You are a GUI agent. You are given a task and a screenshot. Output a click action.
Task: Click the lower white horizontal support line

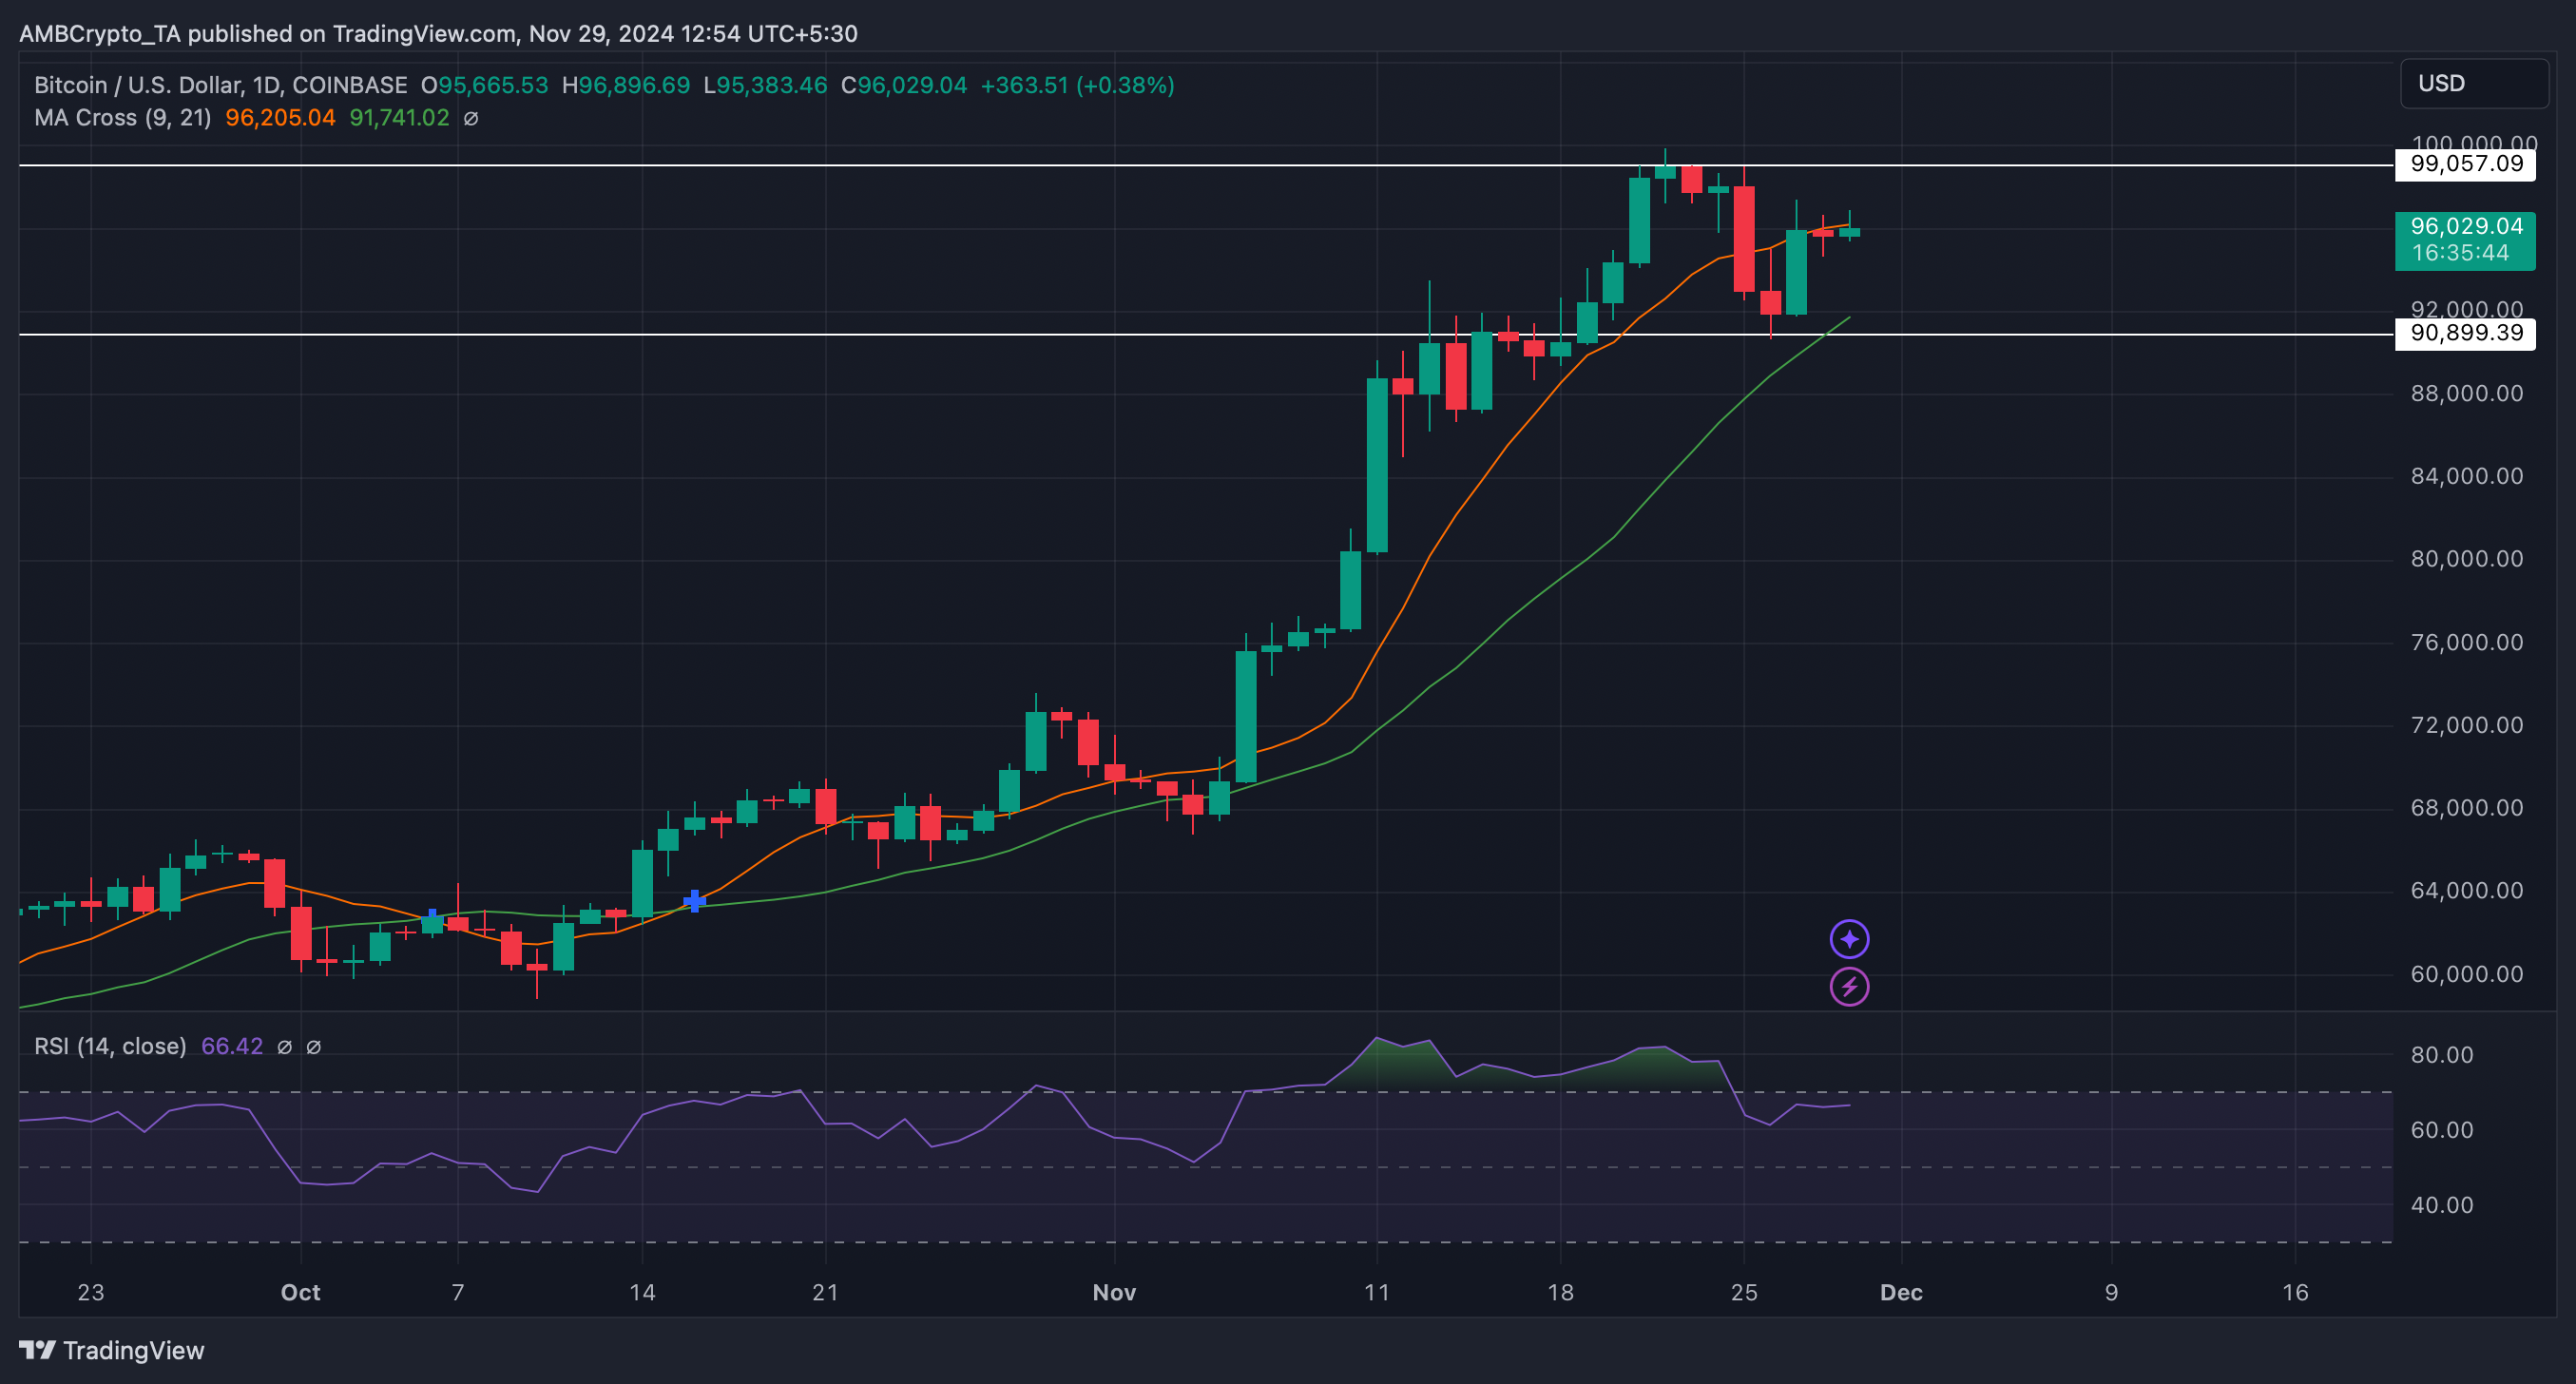point(1206,334)
